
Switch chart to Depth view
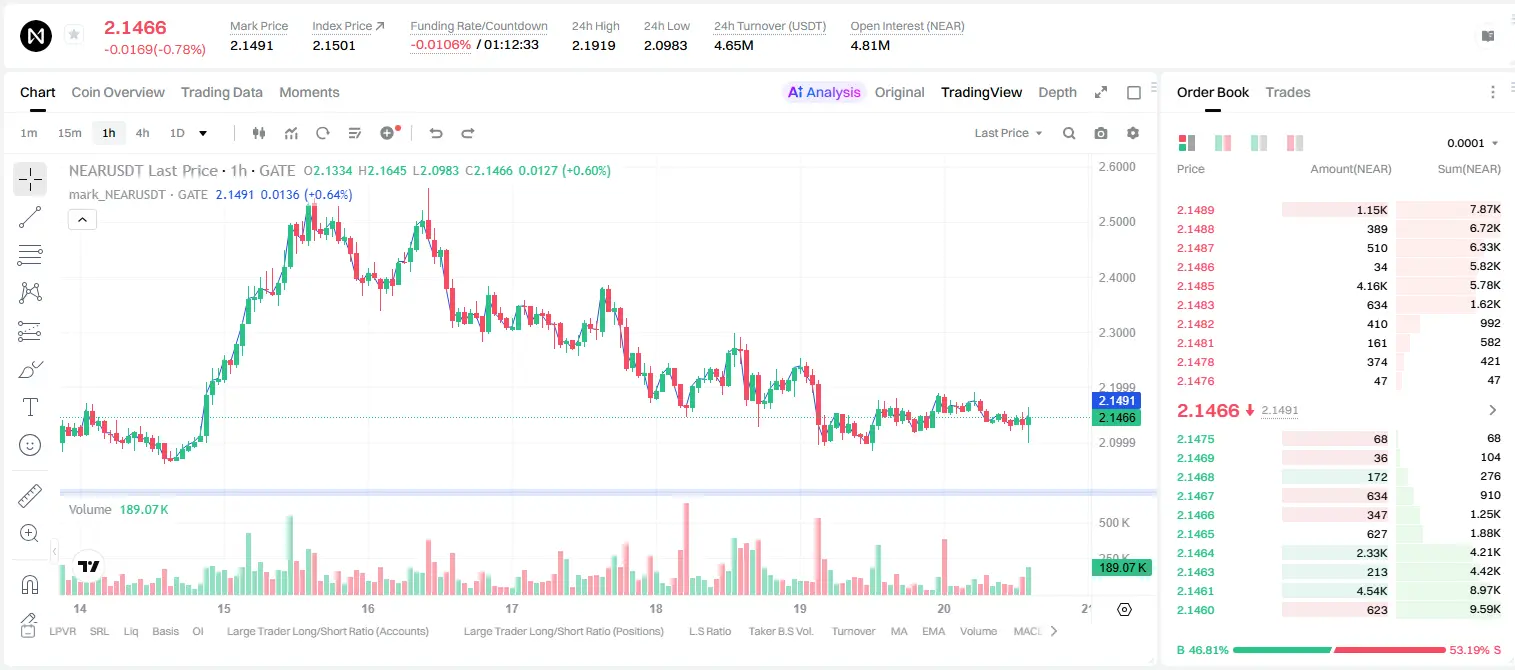click(1057, 92)
